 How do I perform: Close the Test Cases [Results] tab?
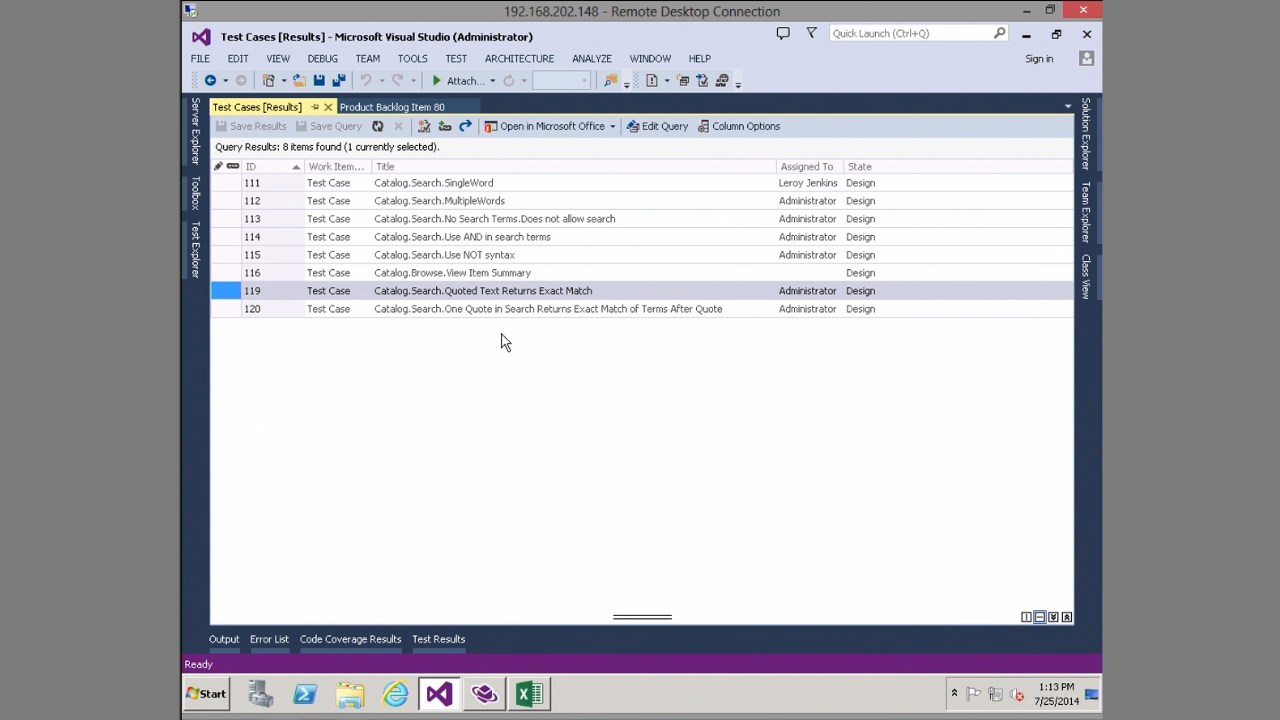328,107
